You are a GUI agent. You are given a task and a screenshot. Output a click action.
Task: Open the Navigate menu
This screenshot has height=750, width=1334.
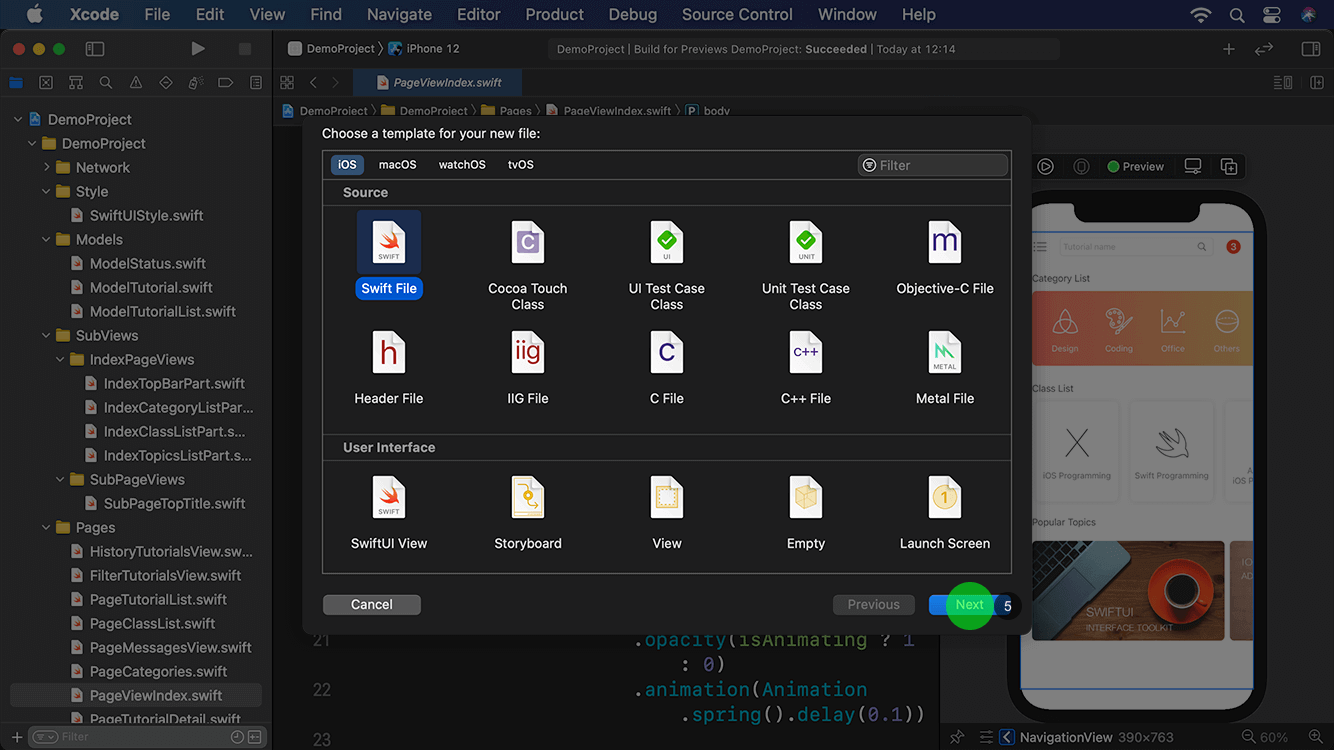(x=399, y=14)
